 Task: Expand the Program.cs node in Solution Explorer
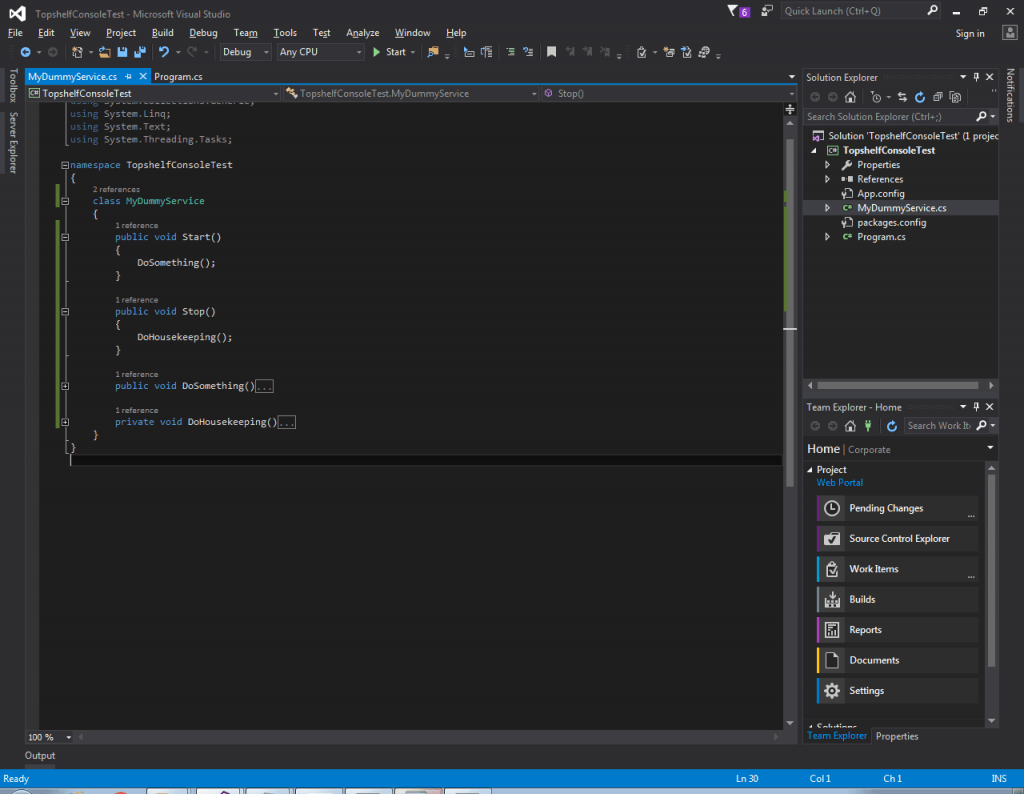pyautogui.click(x=827, y=237)
